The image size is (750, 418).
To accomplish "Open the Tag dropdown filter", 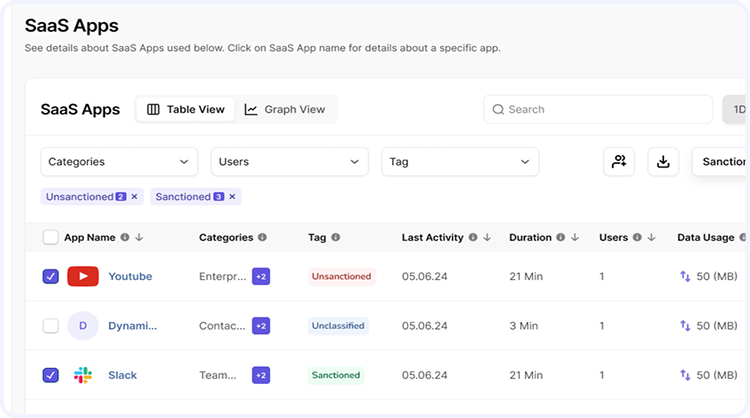I will (460, 162).
